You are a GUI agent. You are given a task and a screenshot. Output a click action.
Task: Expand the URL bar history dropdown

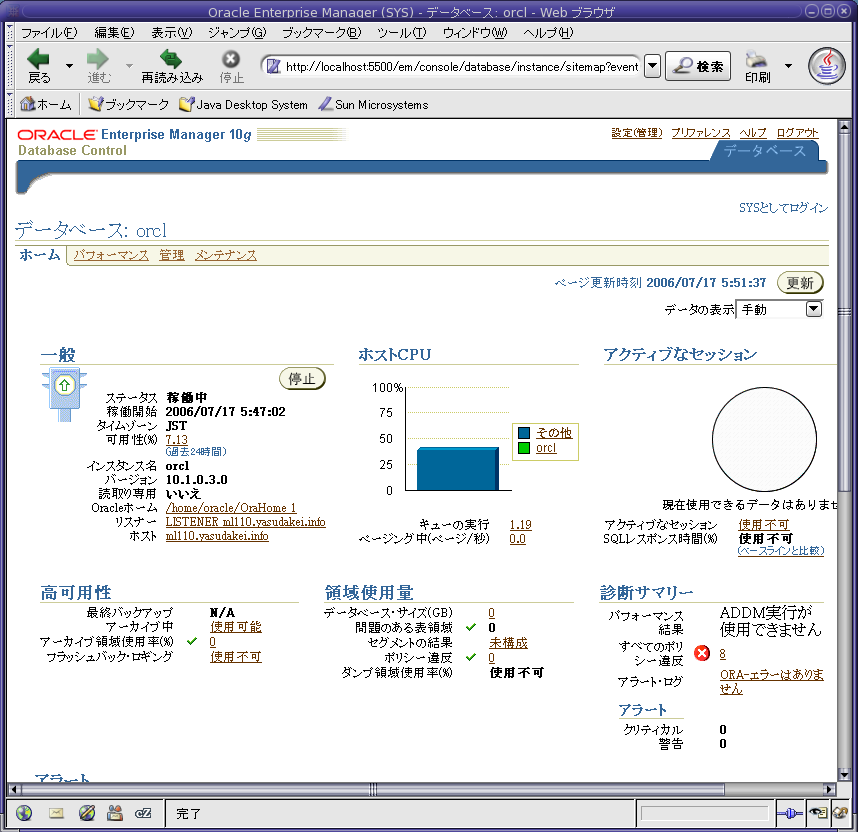point(652,66)
